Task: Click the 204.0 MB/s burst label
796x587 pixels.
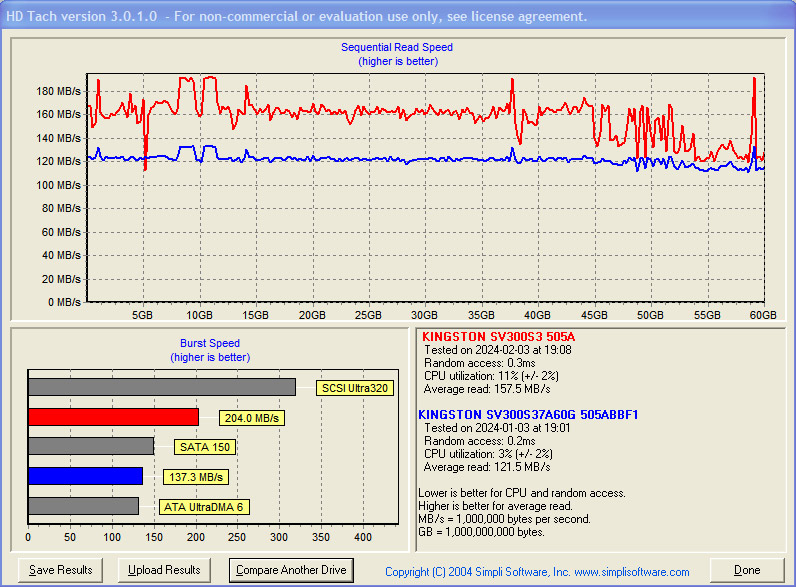Action: 239,418
